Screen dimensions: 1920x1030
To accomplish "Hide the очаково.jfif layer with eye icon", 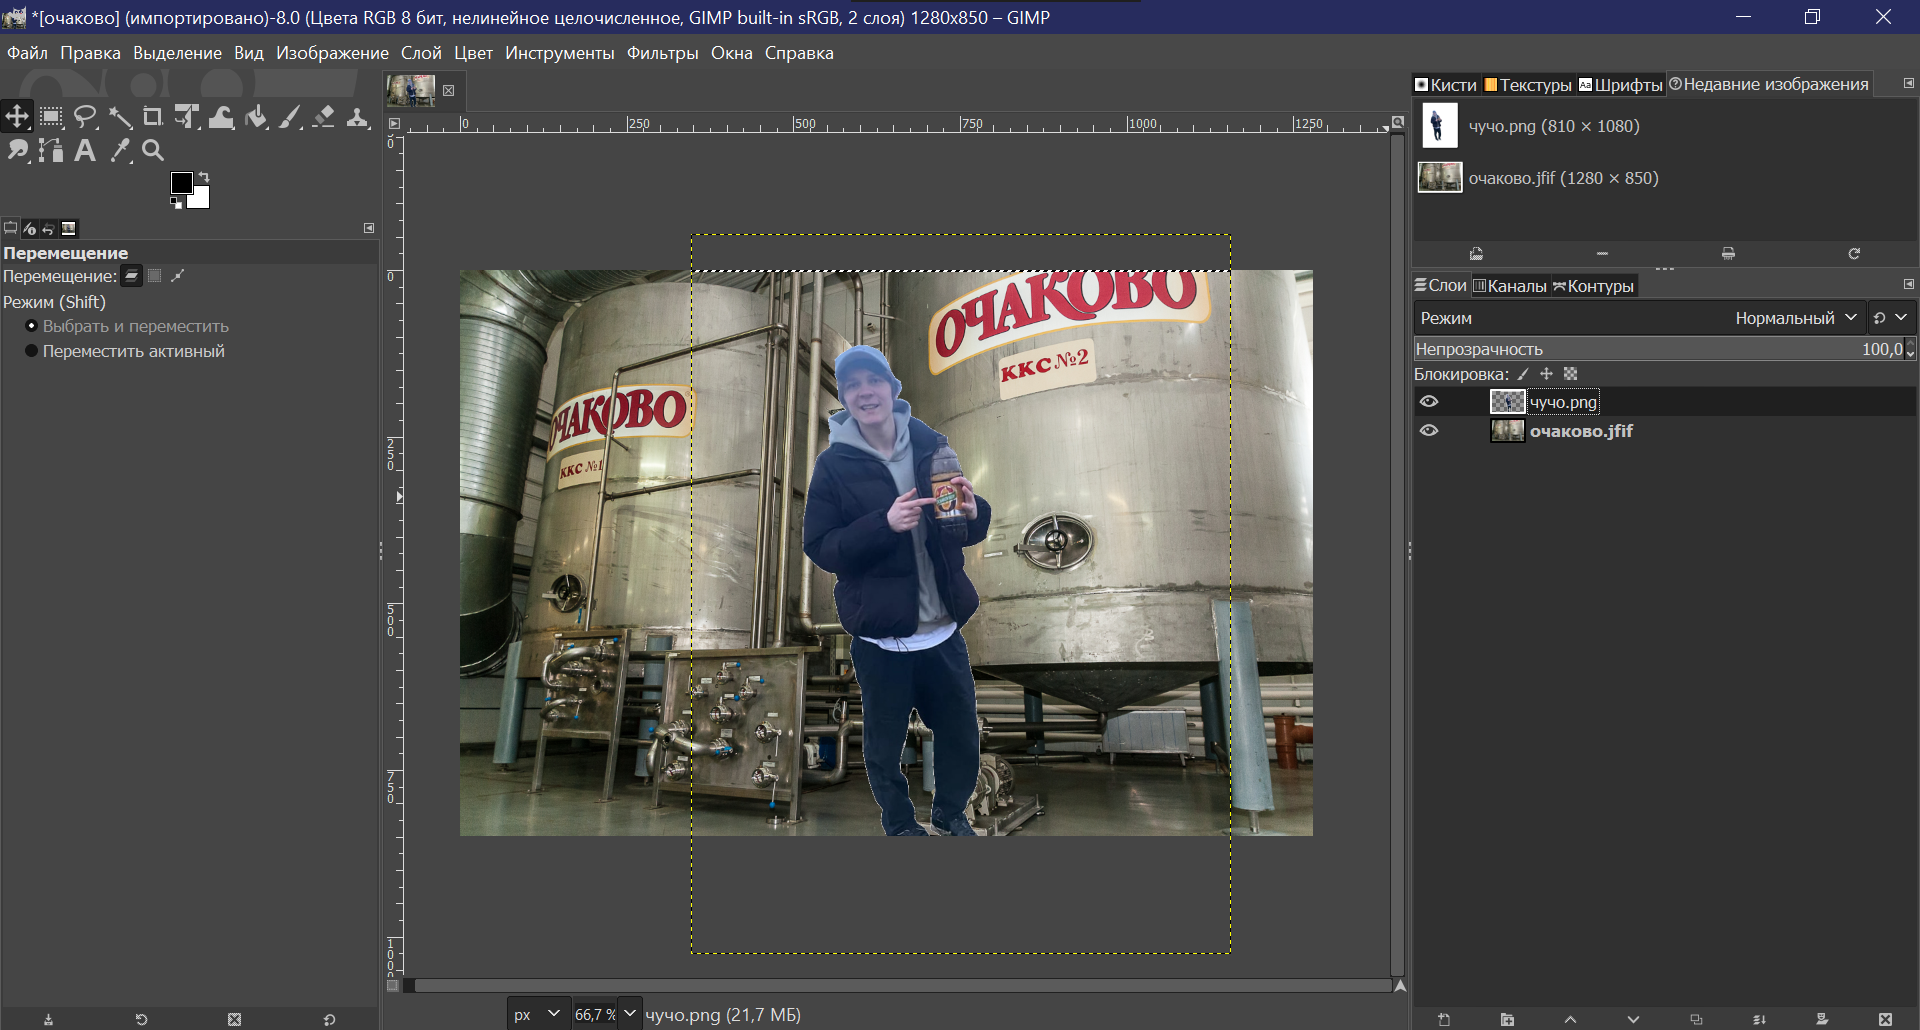I will click(1429, 431).
